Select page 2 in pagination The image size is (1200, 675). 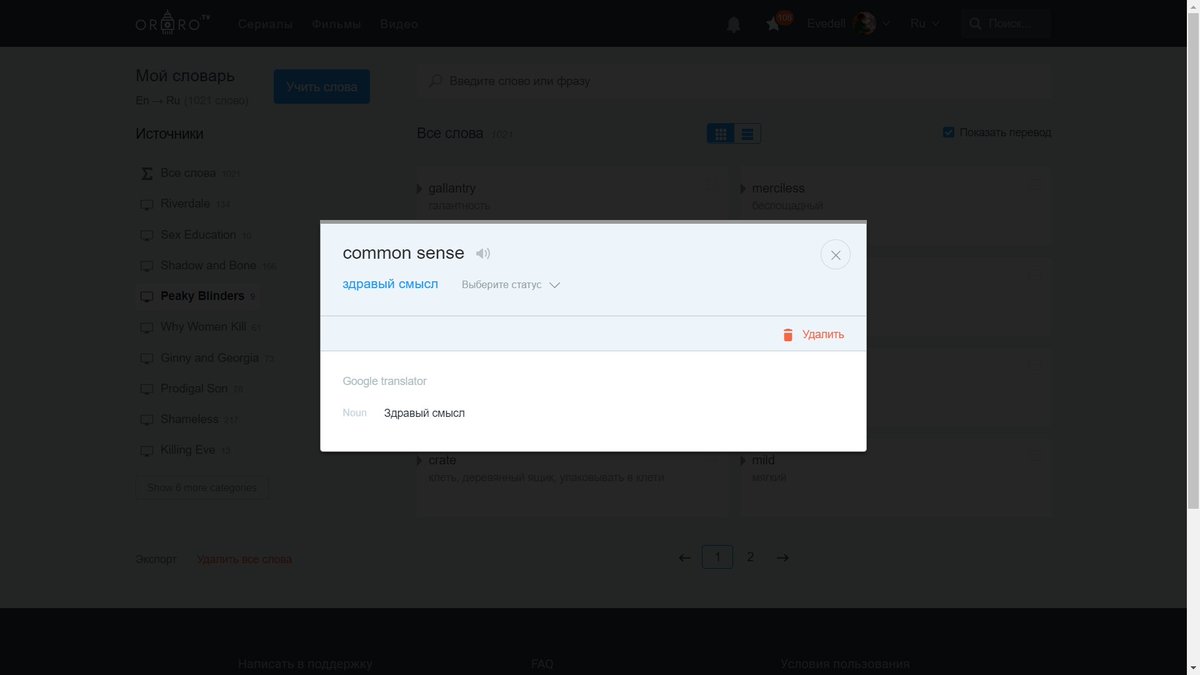pos(750,557)
